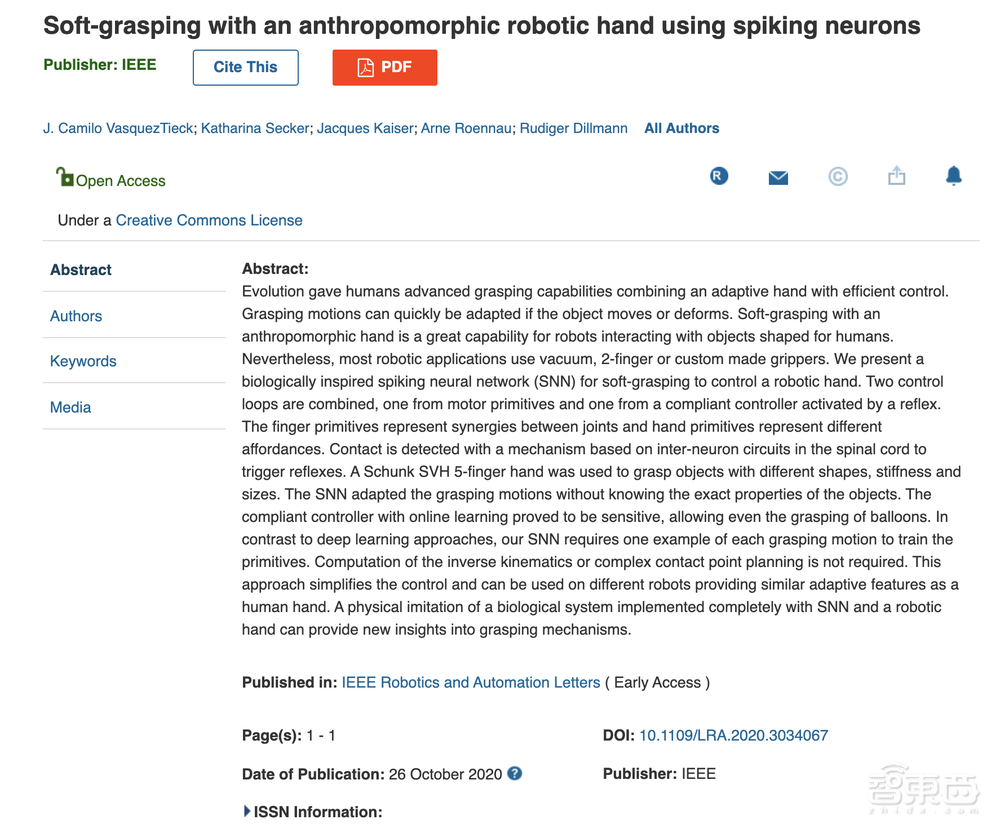Open author Katharina Secker's profile link
1000x833 pixels.
pos(255,128)
